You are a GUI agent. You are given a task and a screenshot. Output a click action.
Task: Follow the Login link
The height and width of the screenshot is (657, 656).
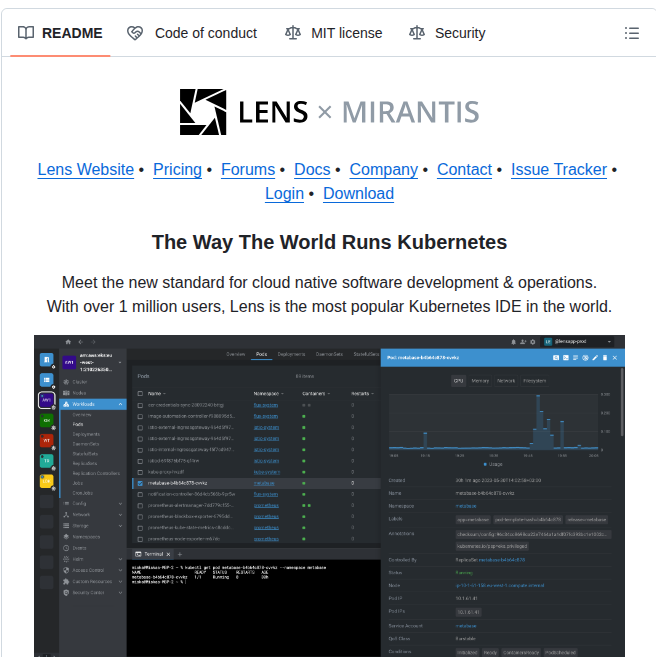click(x=284, y=194)
